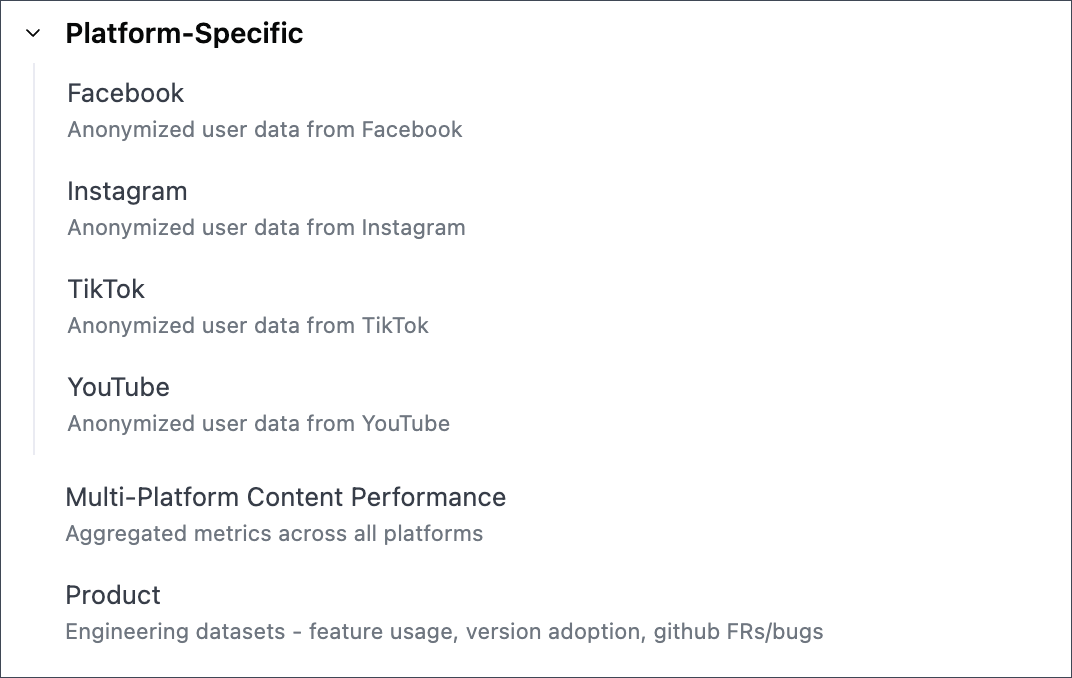This screenshot has height=678, width=1072.
Task: Click the Platform-Specific section header
Action: tap(184, 32)
